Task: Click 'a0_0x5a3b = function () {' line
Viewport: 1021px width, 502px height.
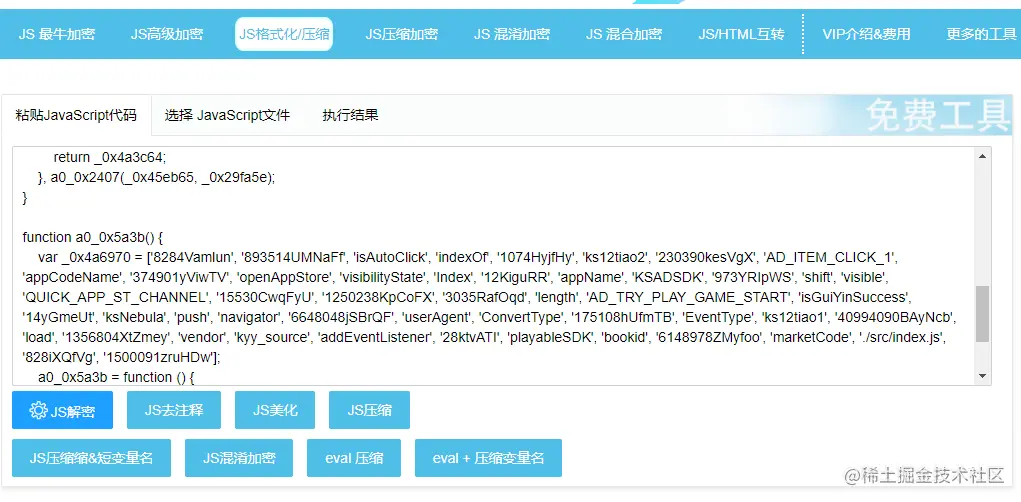Action: (117, 378)
